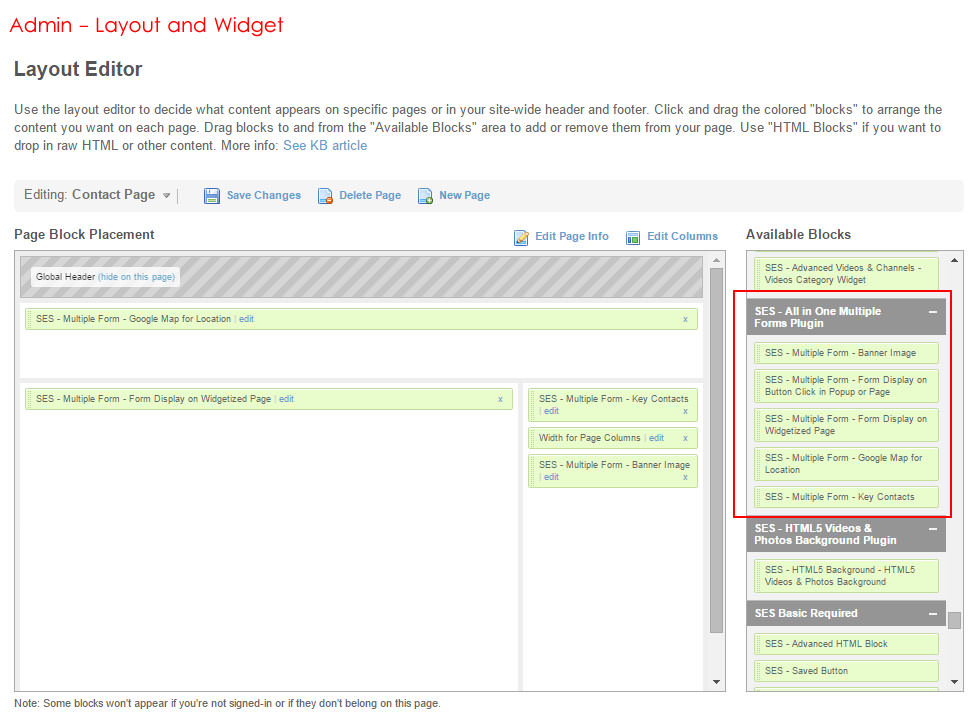975x717 pixels.
Task: Click the Edit Page Info icon
Action: [x=521, y=237]
